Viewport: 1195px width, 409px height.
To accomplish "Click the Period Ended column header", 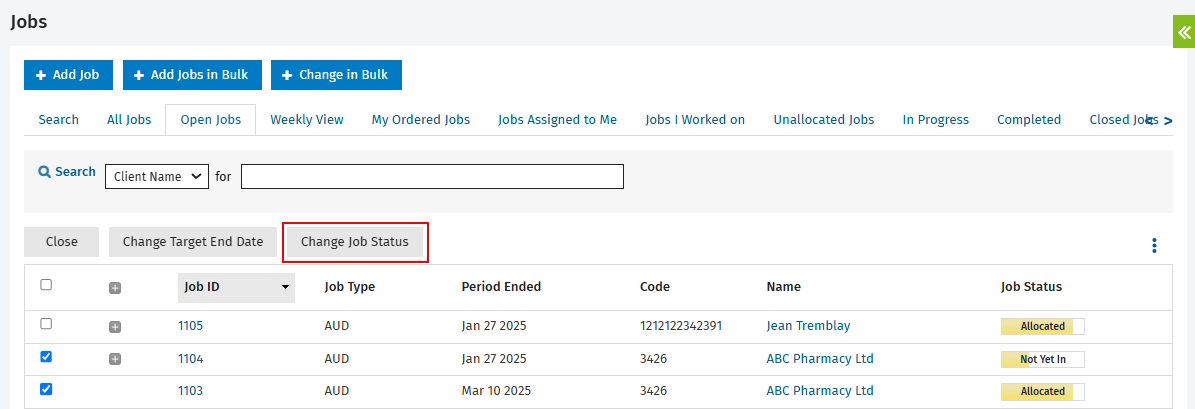I will [501, 287].
